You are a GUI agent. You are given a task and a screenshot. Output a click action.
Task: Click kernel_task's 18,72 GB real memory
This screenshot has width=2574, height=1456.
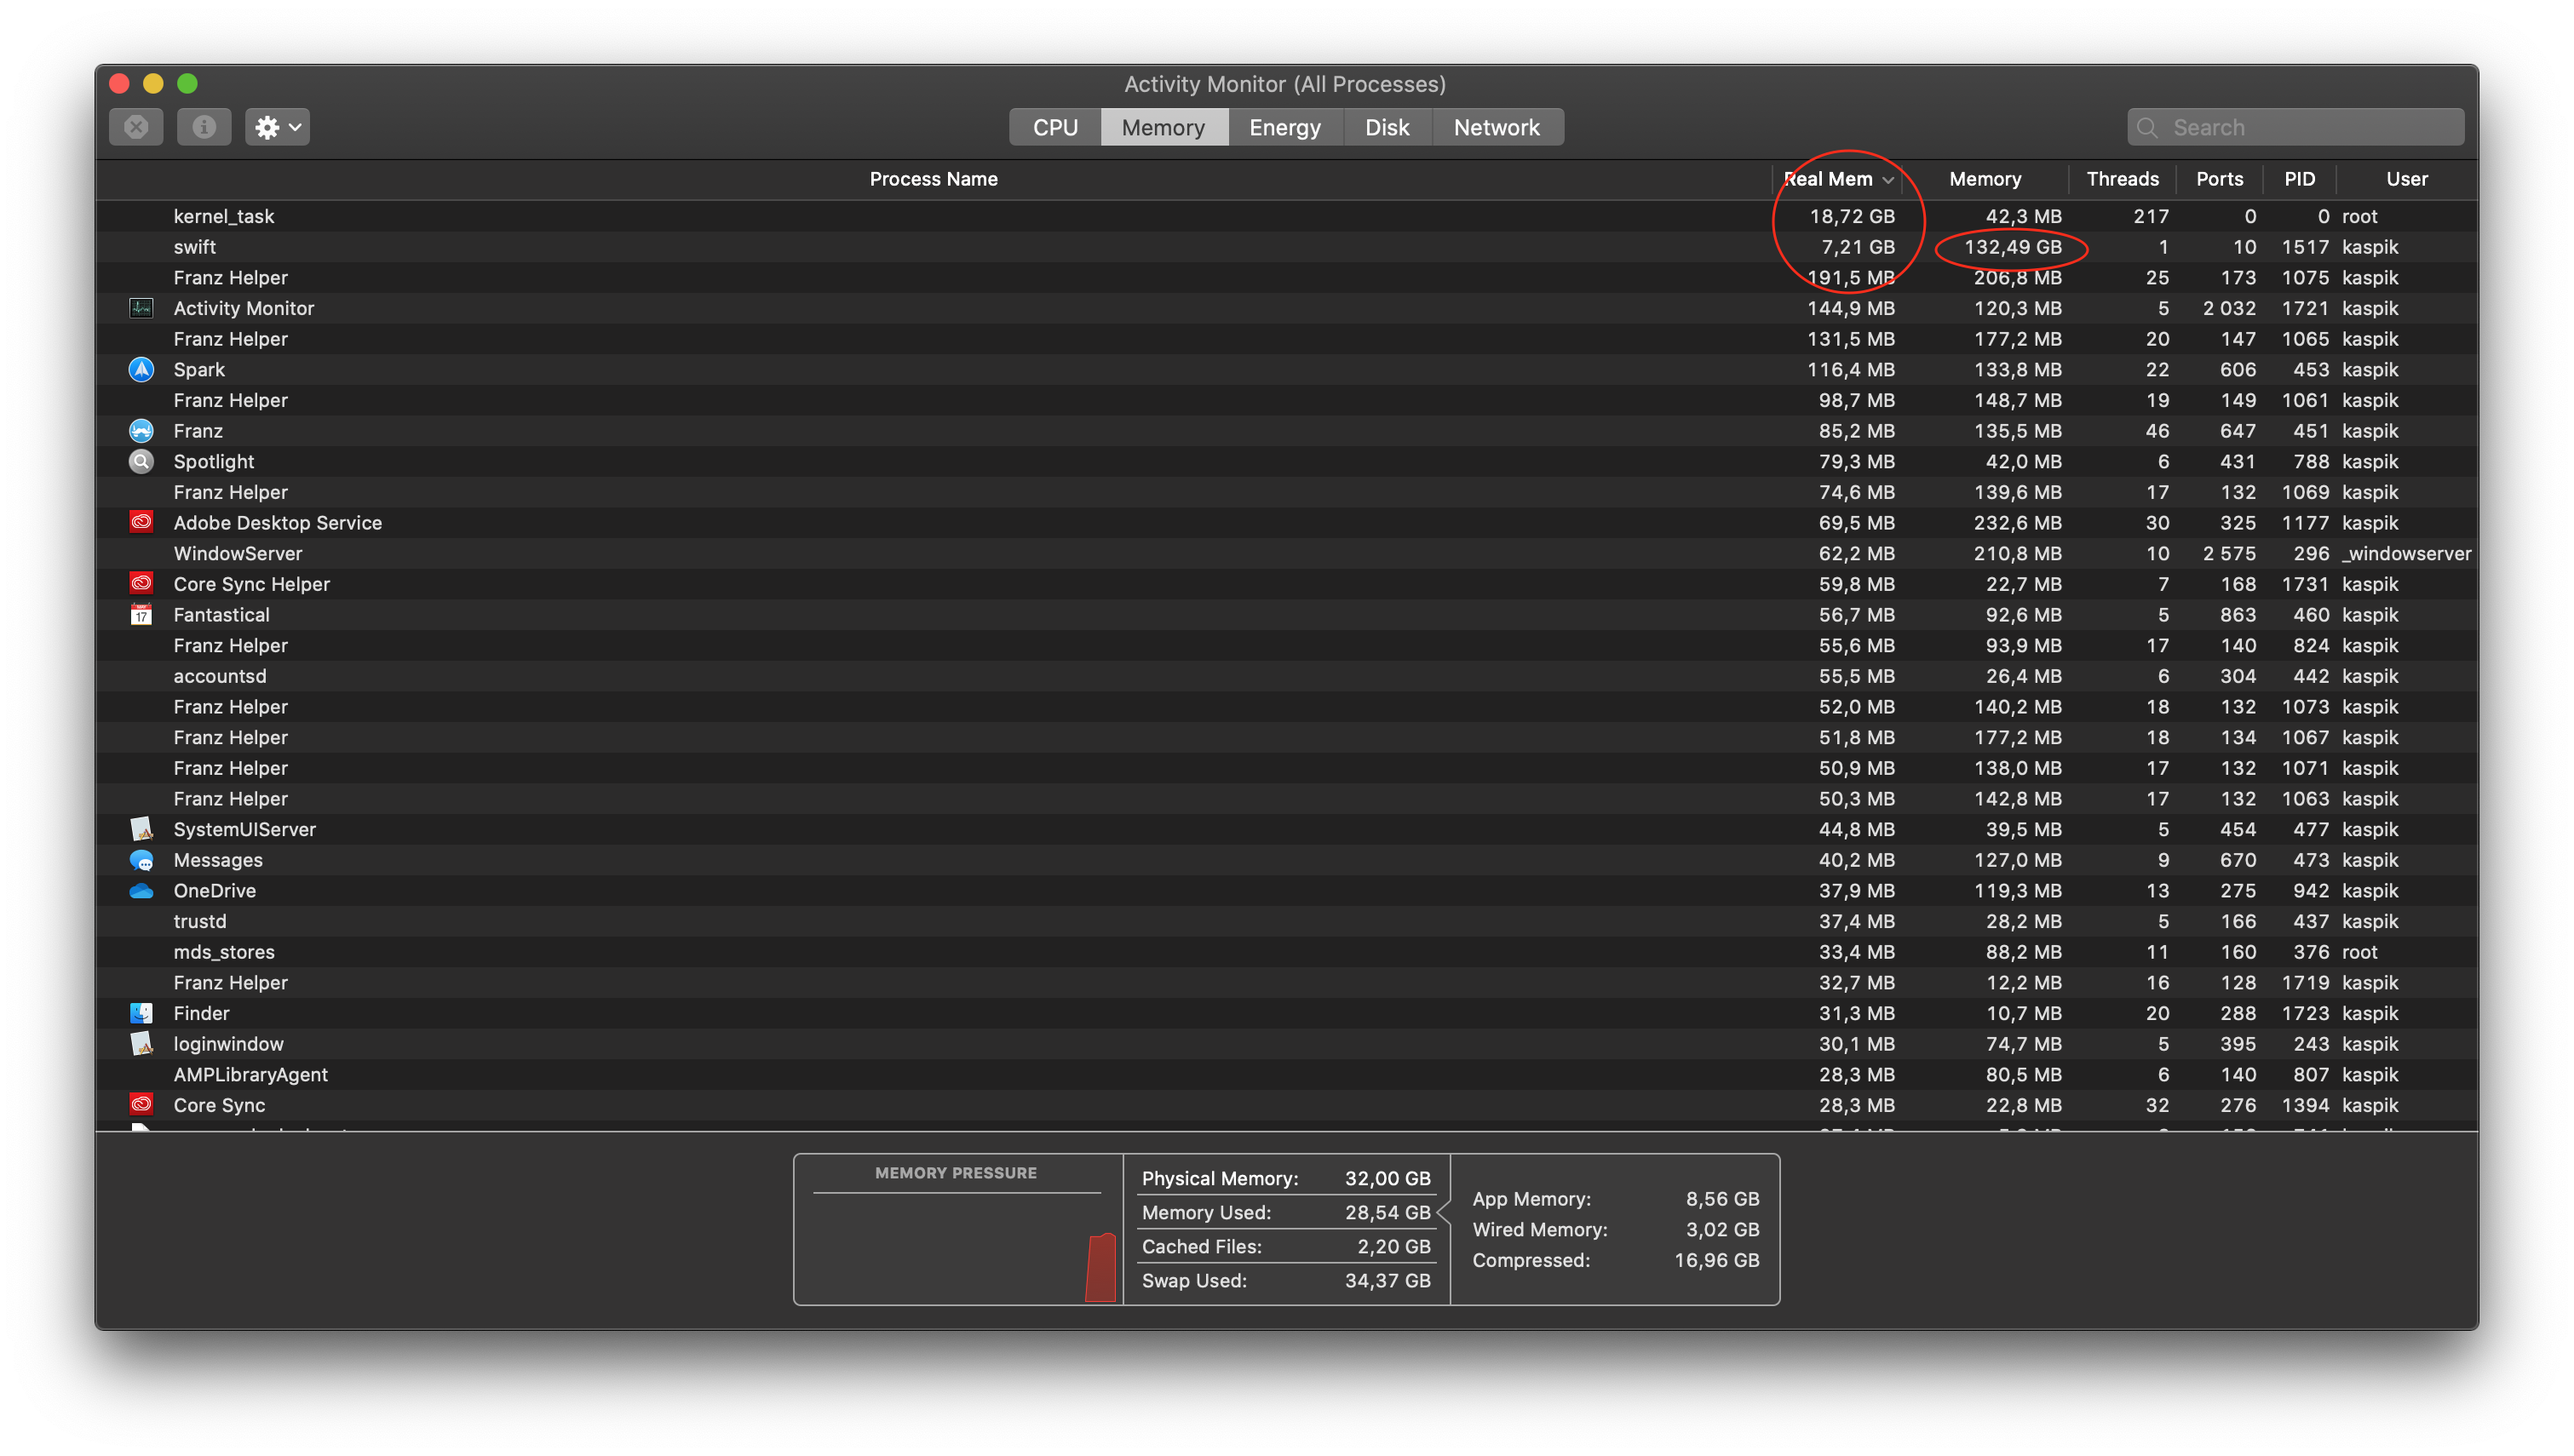coord(1852,216)
